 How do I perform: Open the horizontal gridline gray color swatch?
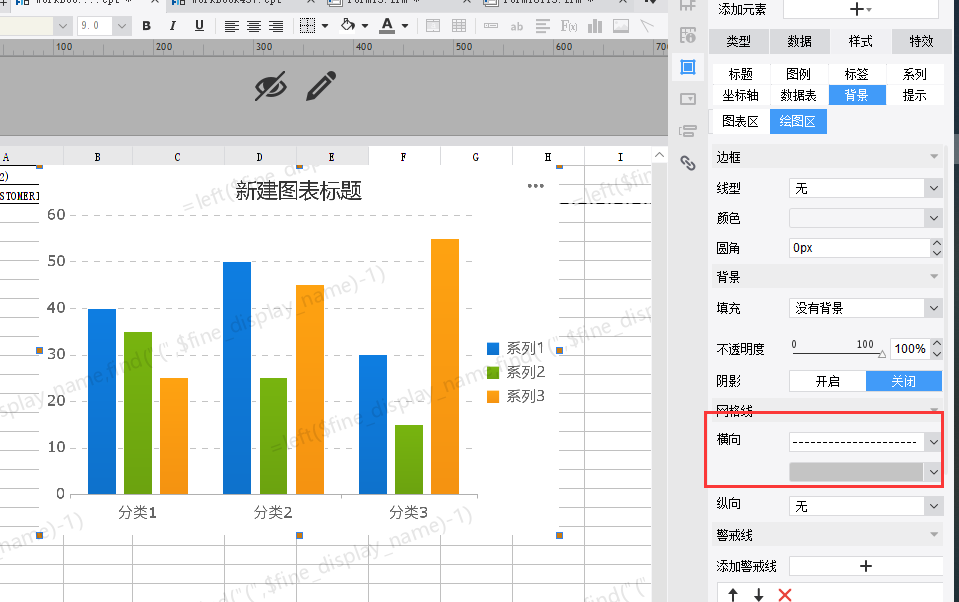[x=865, y=472]
